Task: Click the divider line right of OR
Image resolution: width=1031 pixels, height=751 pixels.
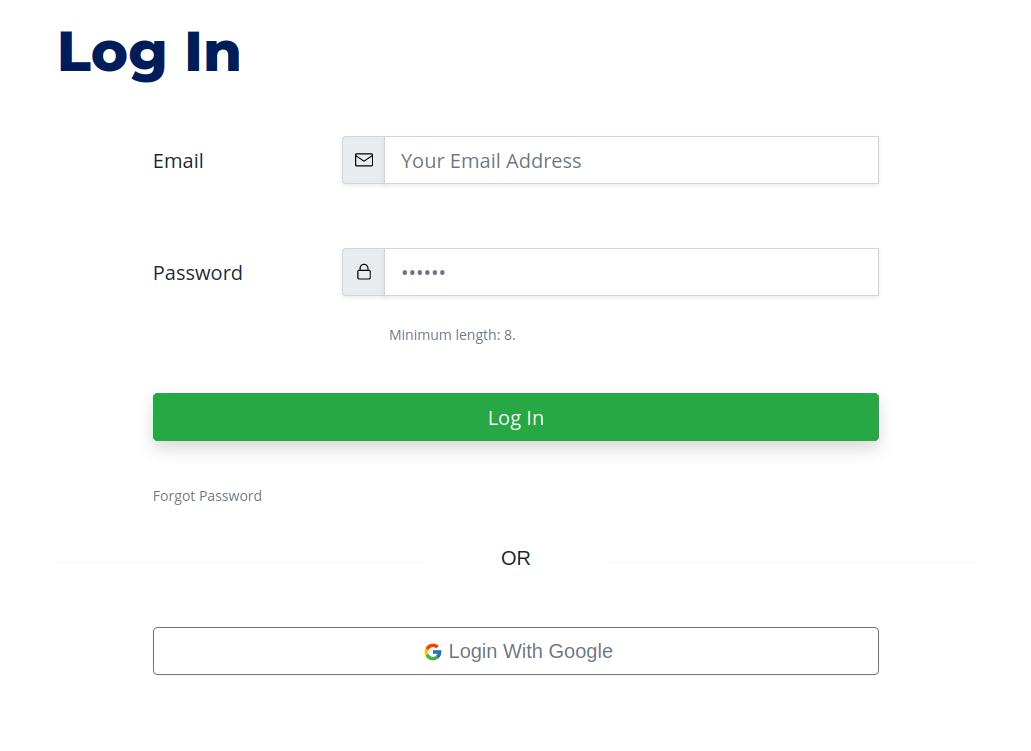Action: coord(792,562)
